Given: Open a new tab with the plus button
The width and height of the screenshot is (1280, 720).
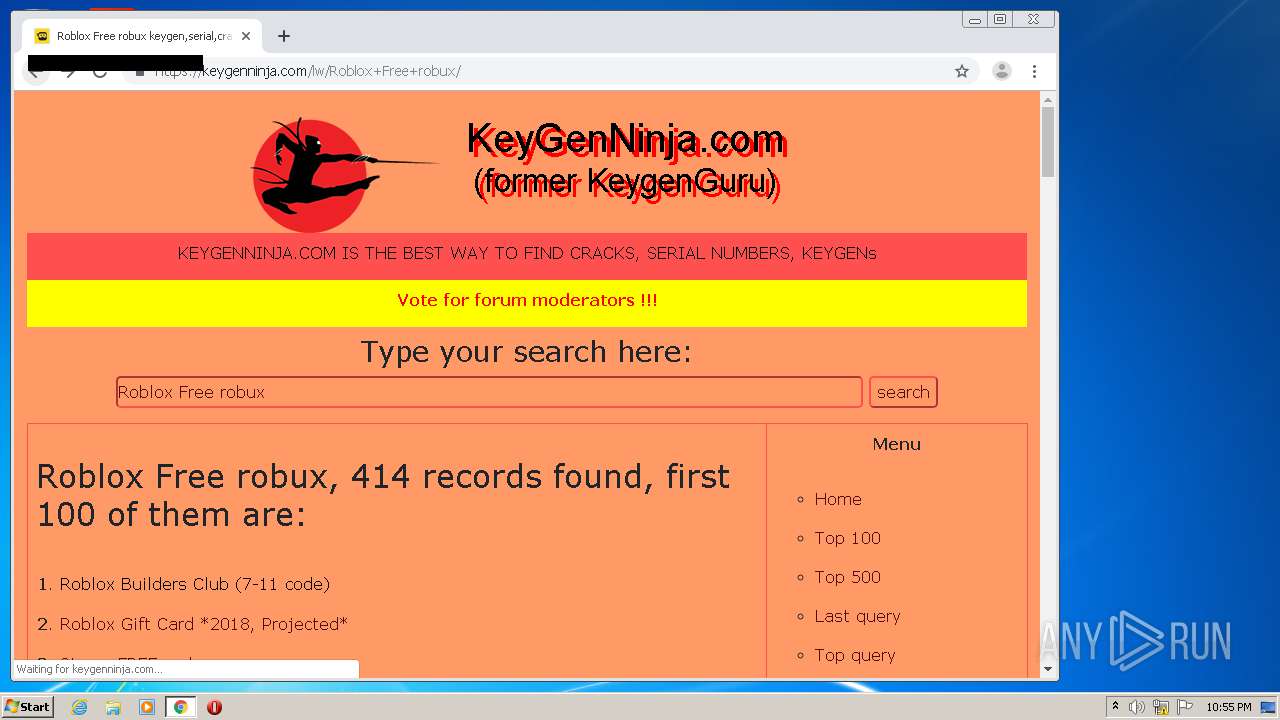Looking at the screenshot, I should click(284, 36).
